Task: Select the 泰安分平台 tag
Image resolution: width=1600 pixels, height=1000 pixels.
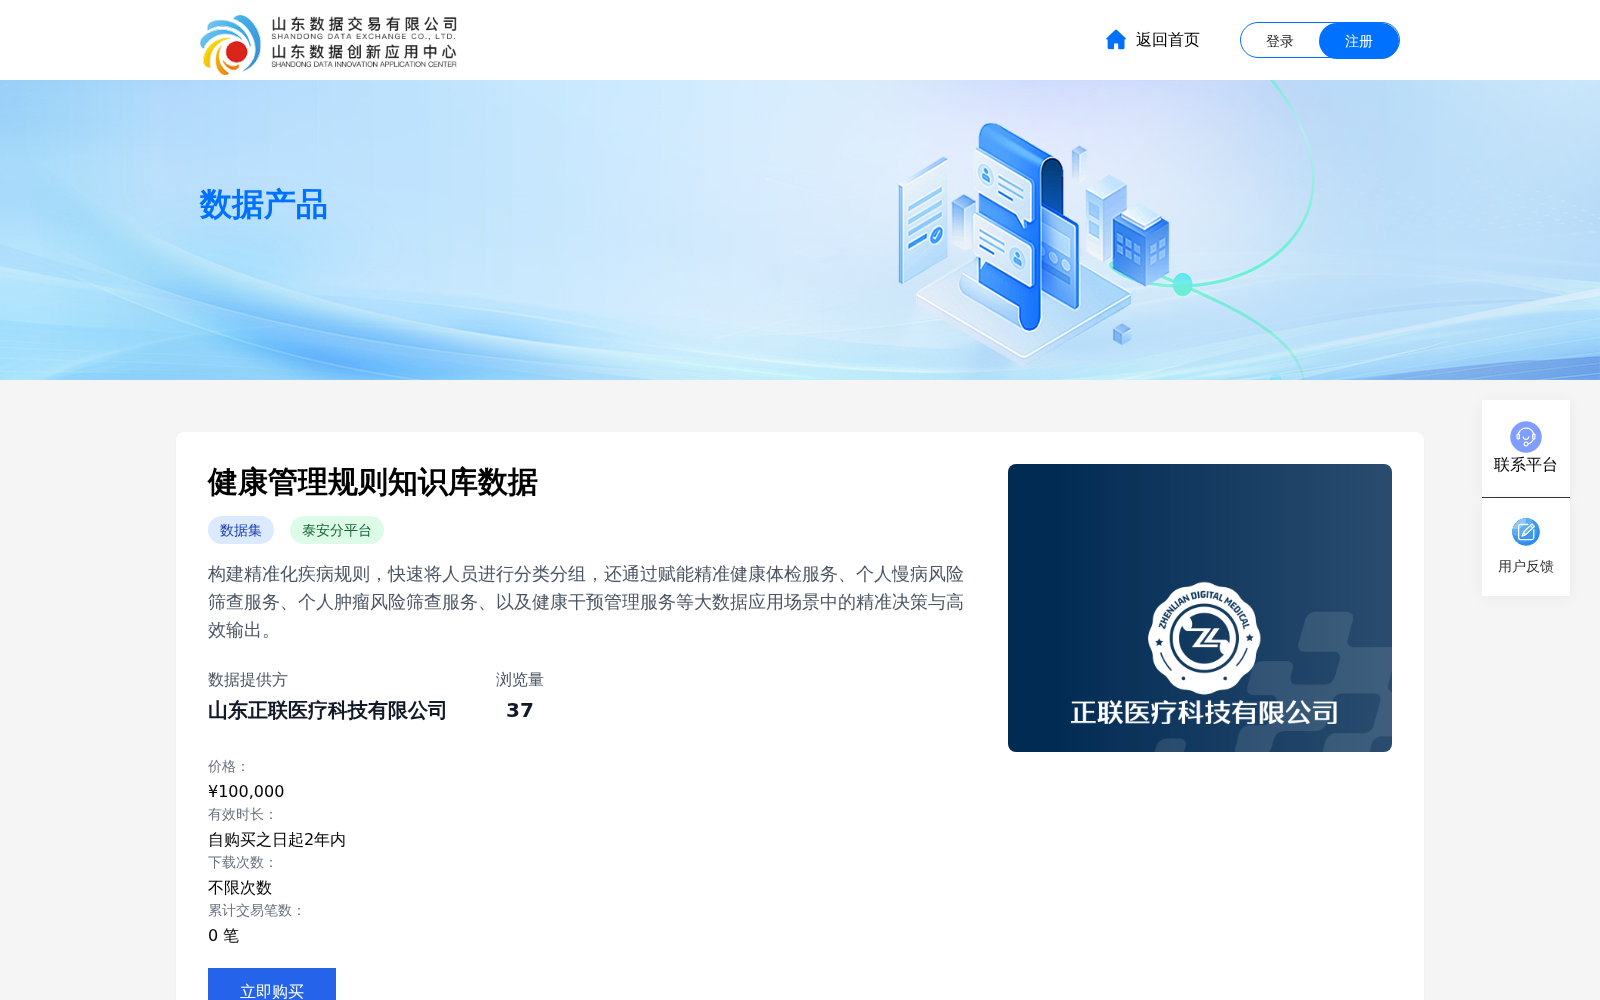Action: pos(337,530)
